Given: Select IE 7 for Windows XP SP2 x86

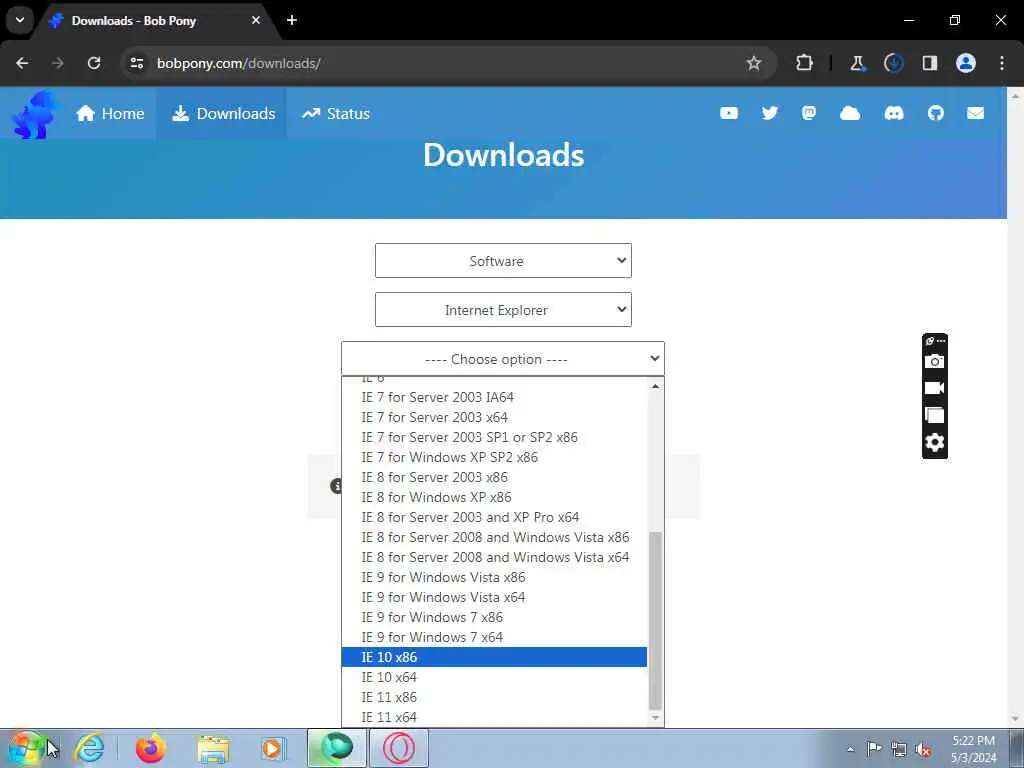Looking at the screenshot, I should coord(494,457).
